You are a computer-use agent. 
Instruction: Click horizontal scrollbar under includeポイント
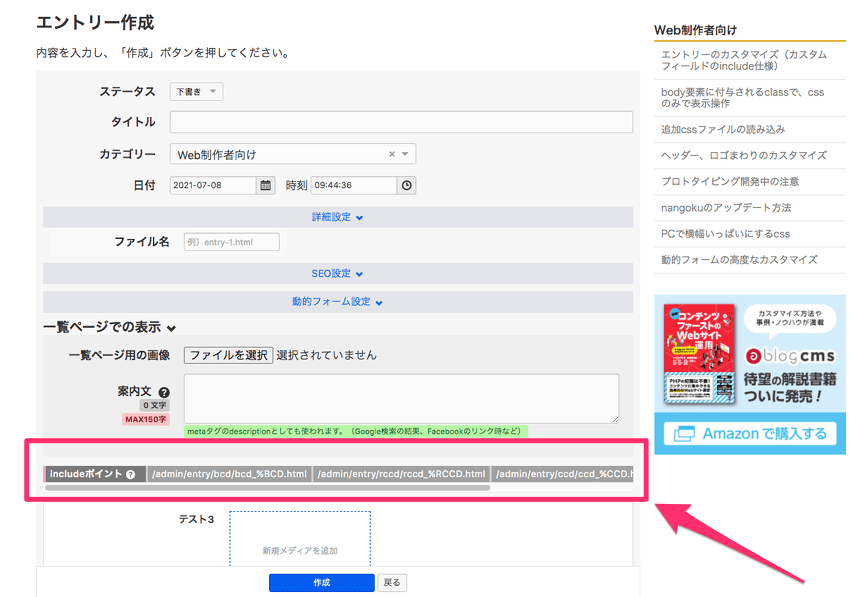click(x=268, y=487)
